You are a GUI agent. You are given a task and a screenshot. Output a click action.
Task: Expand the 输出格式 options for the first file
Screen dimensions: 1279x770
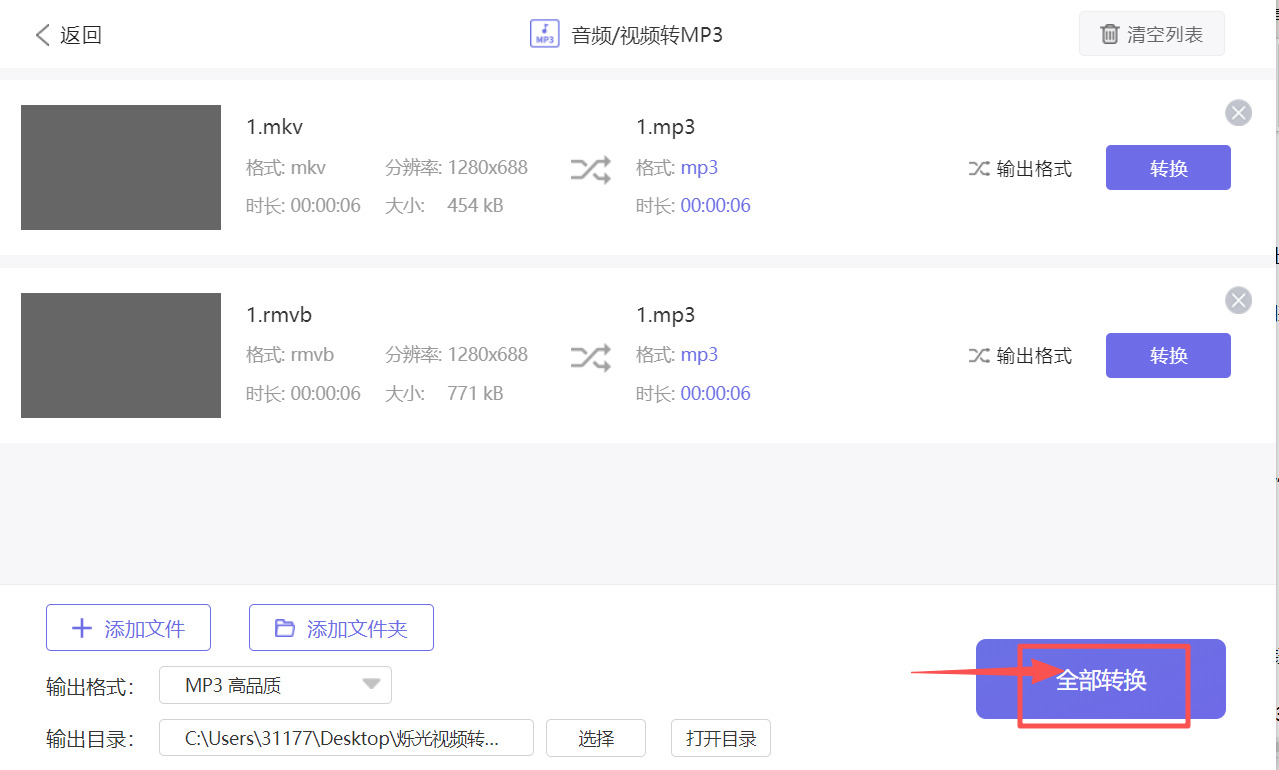tap(1020, 168)
